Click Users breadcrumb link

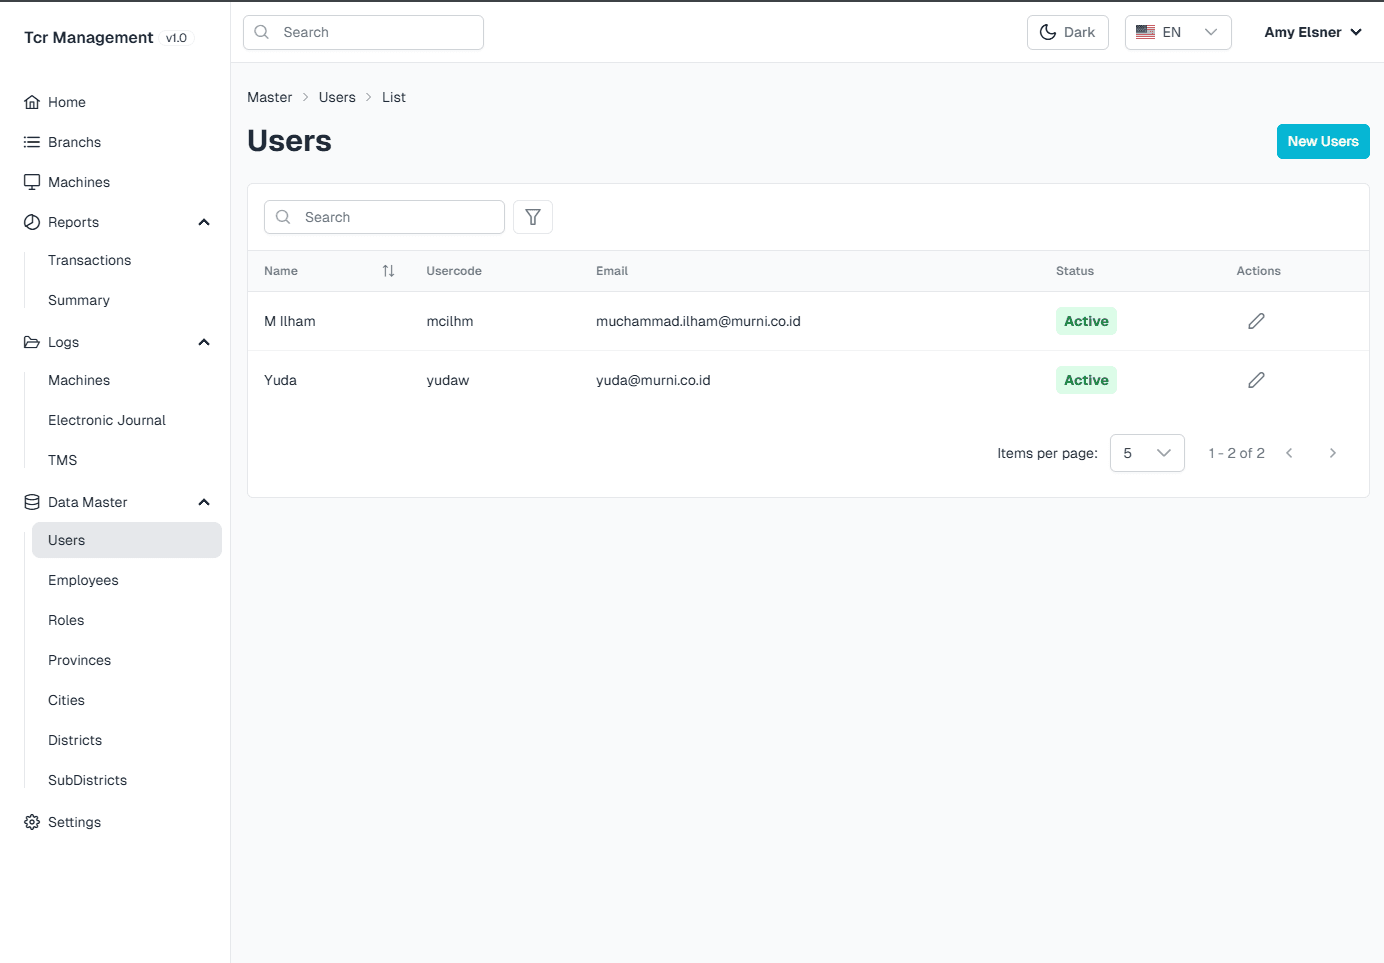point(337,97)
